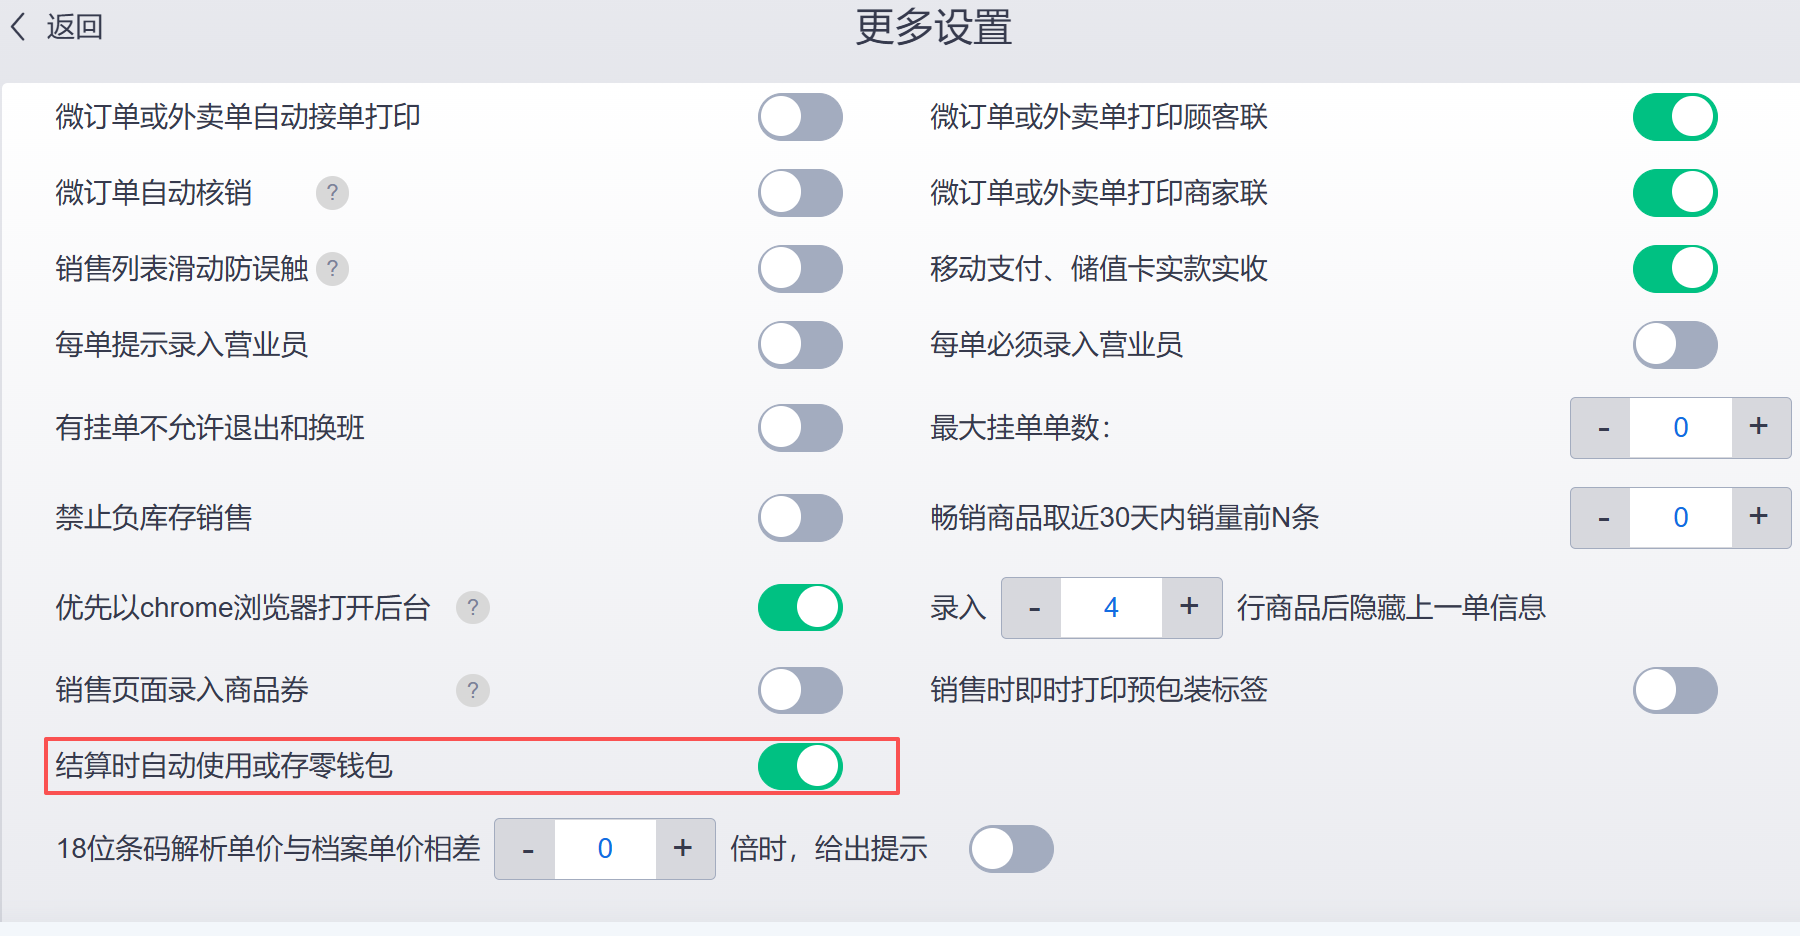Click the question mark beside 销售页面录入商品券
The image size is (1800, 936).
[472, 690]
